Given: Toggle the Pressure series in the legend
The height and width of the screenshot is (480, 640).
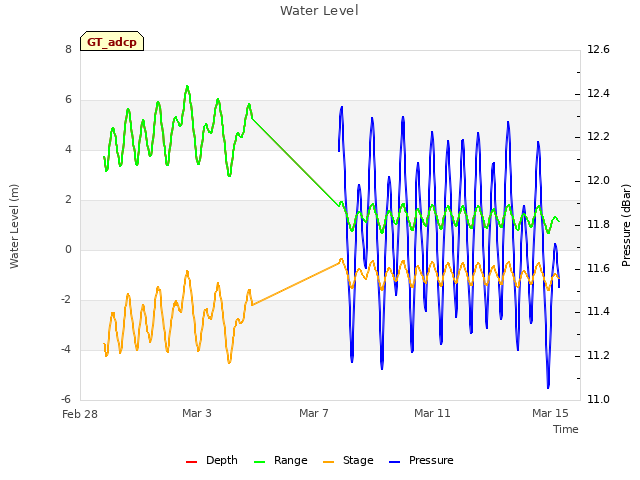Looking at the screenshot, I should (x=421, y=460).
